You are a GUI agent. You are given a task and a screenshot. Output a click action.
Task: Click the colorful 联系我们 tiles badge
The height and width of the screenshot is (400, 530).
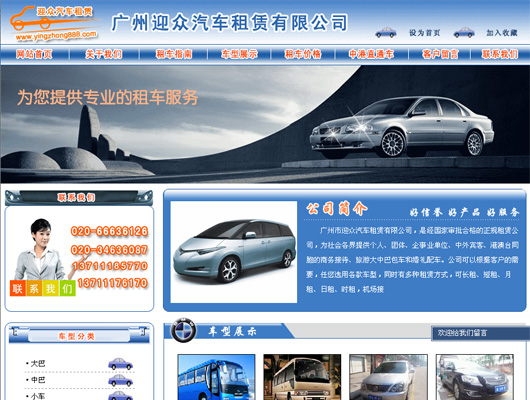pos(43,288)
